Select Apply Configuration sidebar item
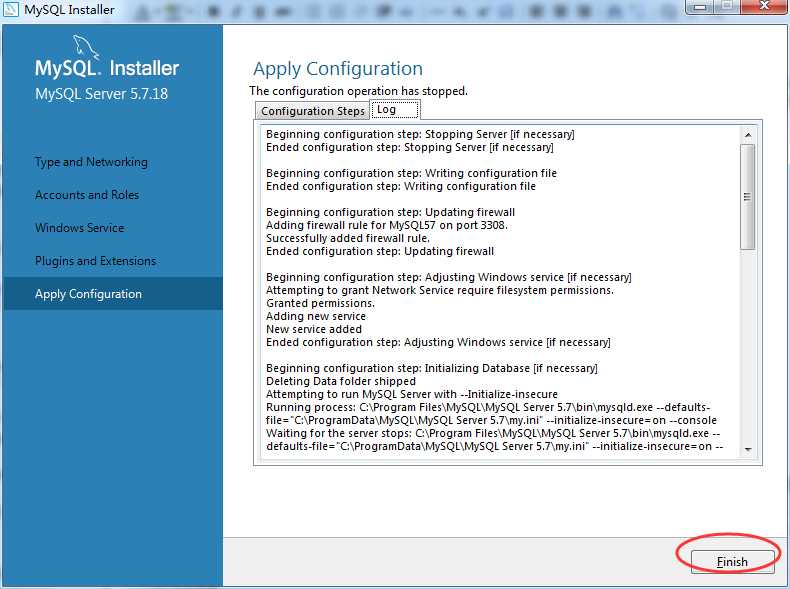 tap(113, 294)
